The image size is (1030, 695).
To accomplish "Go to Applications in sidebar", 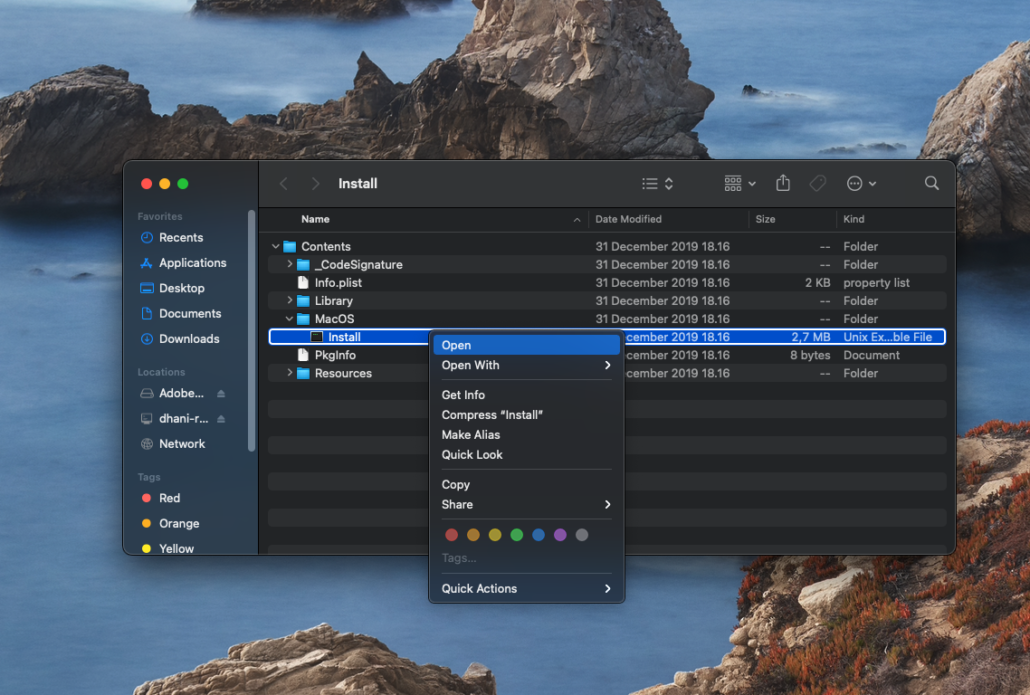I will point(192,263).
